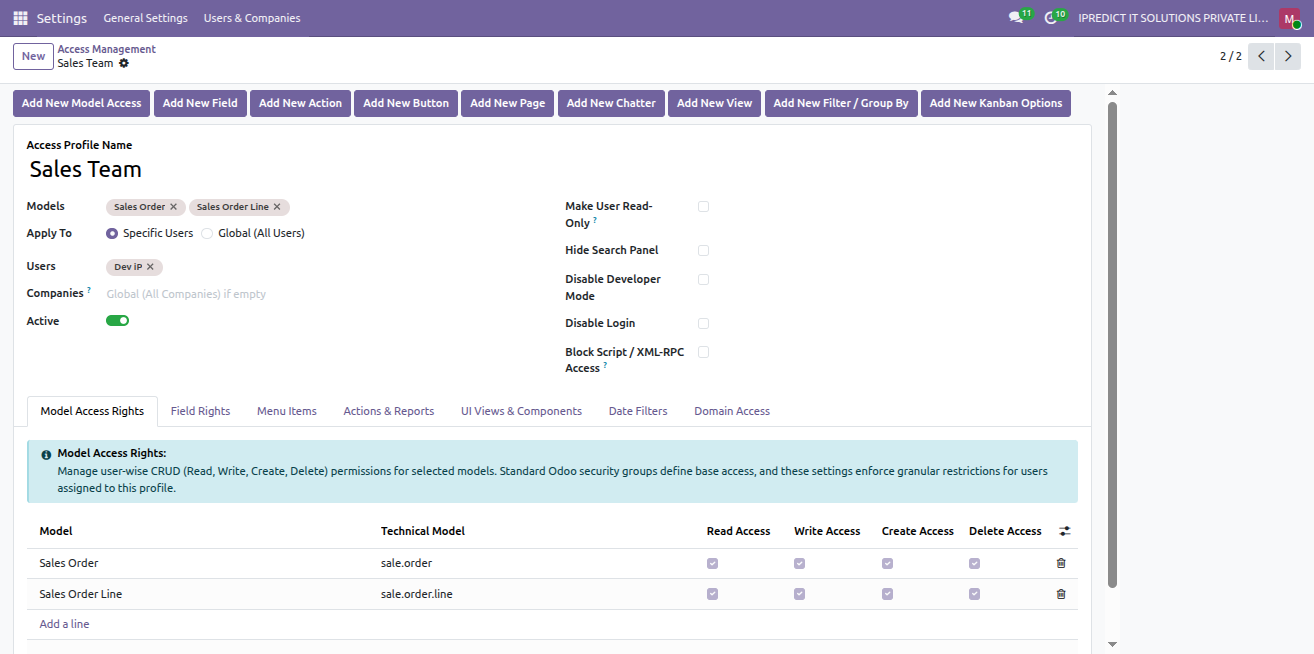Image resolution: width=1314 pixels, height=654 pixels.
Task: Open the apps grid menu icon
Action: 20,18
